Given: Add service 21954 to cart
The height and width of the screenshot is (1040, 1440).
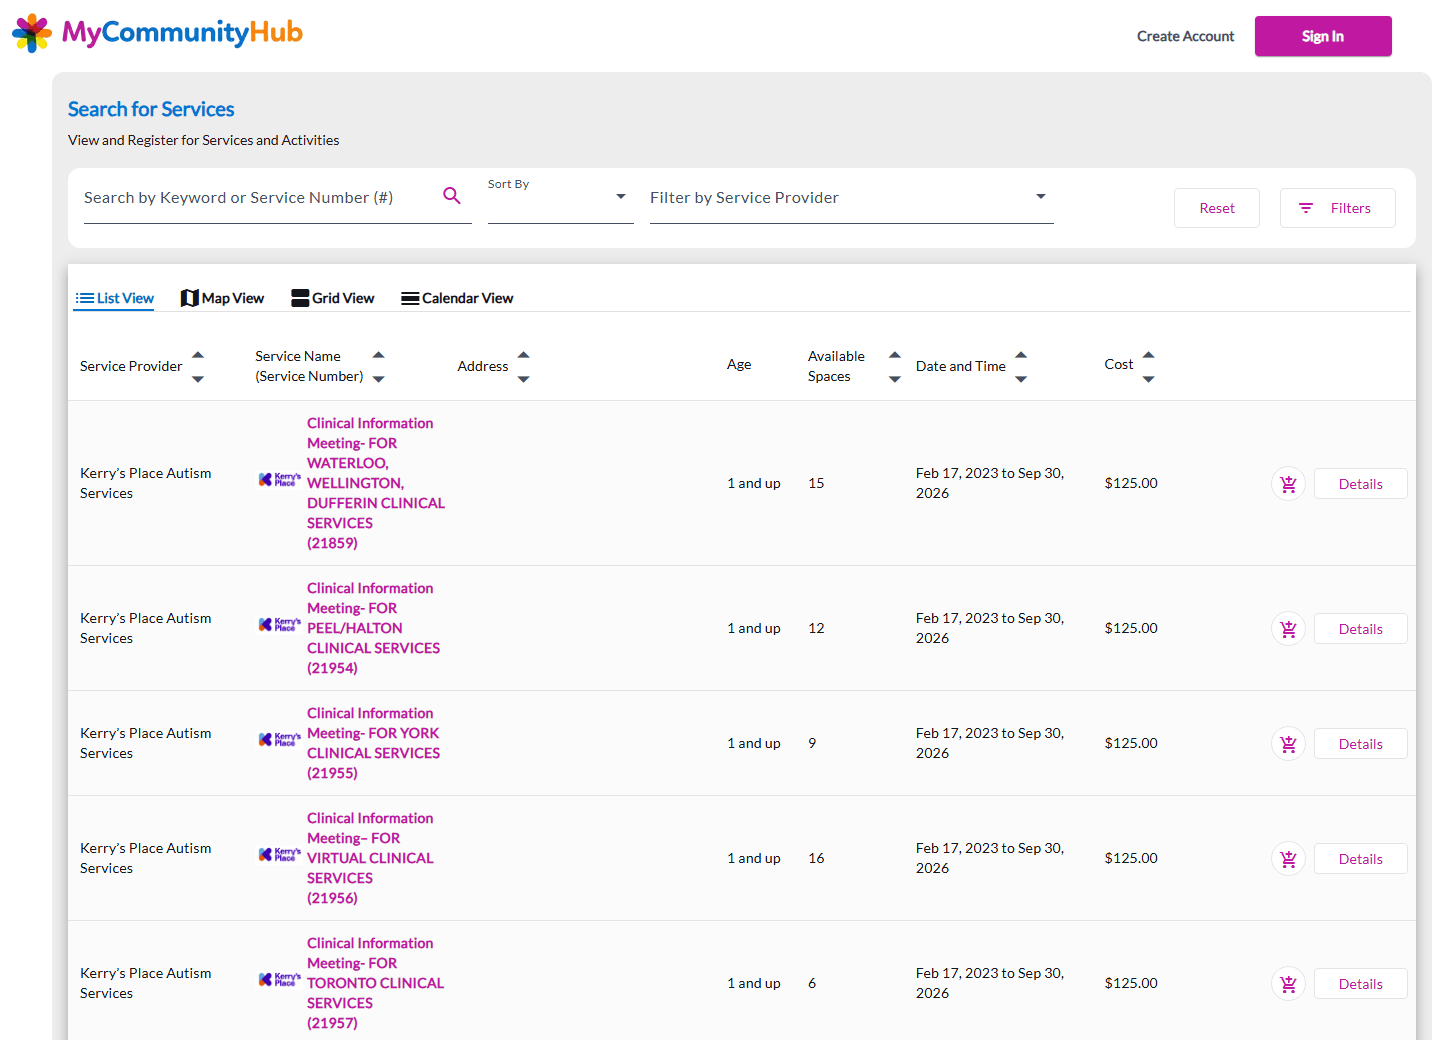Looking at the screenshot, I should tap(1288, 629).
